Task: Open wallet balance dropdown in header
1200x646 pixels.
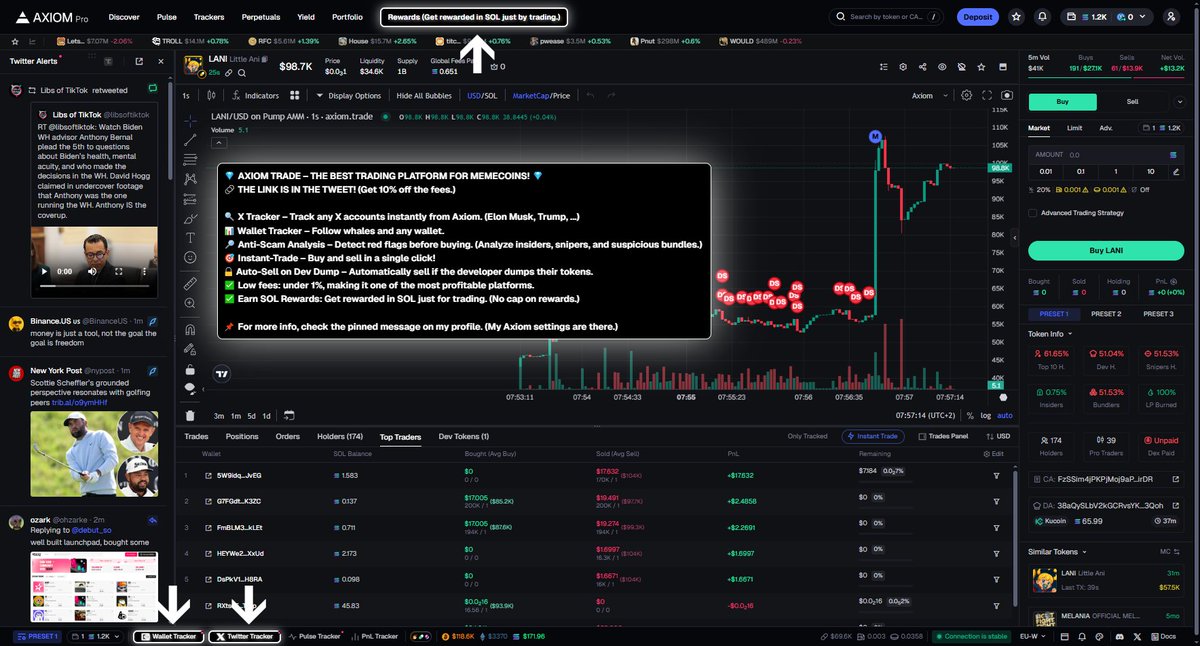Action: 1109,17
